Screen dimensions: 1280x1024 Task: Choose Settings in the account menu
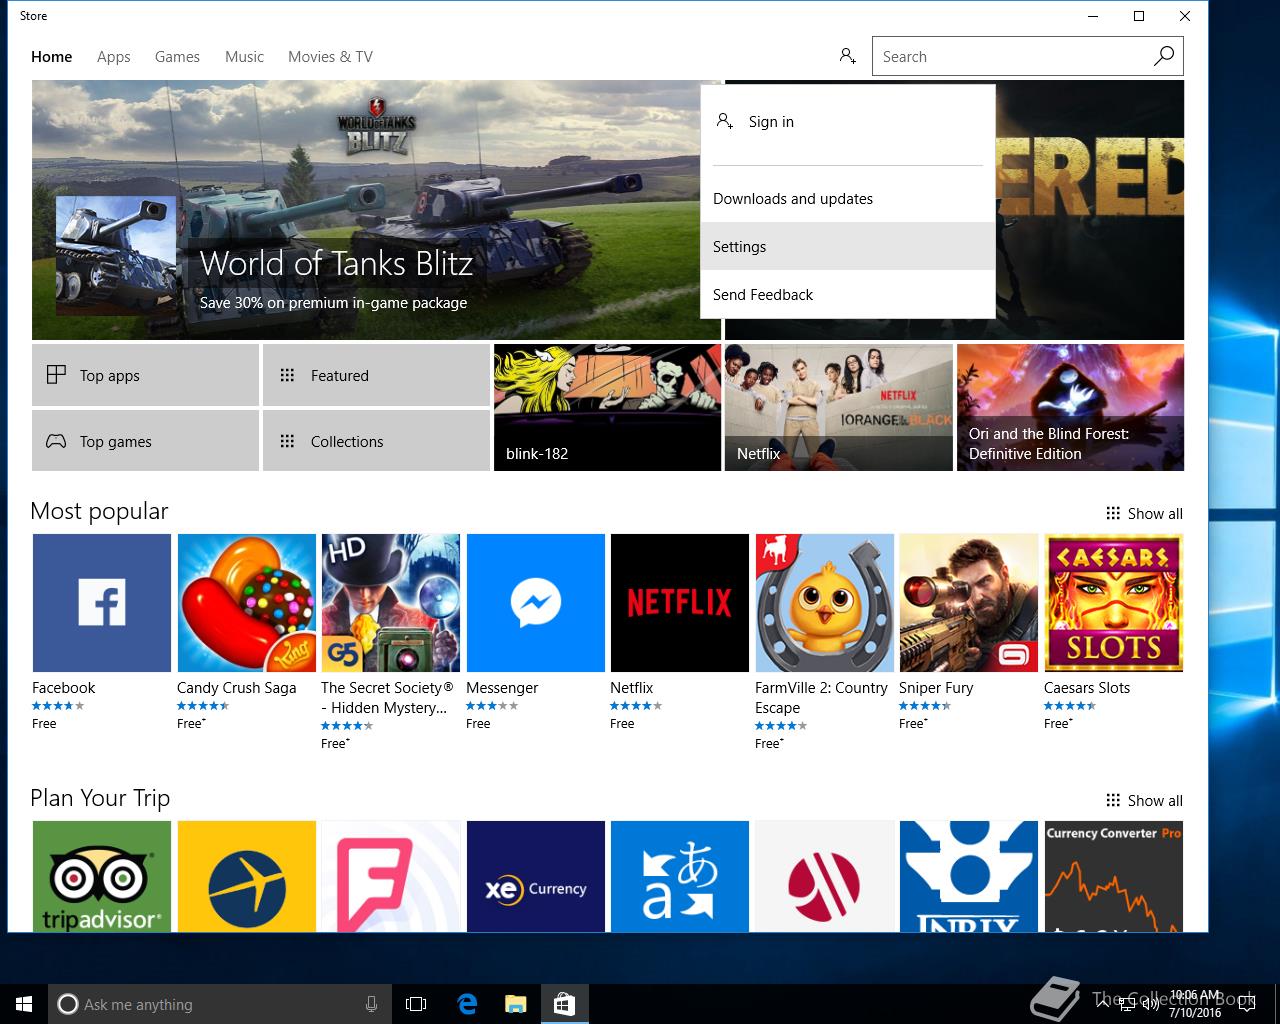point(848,246)
